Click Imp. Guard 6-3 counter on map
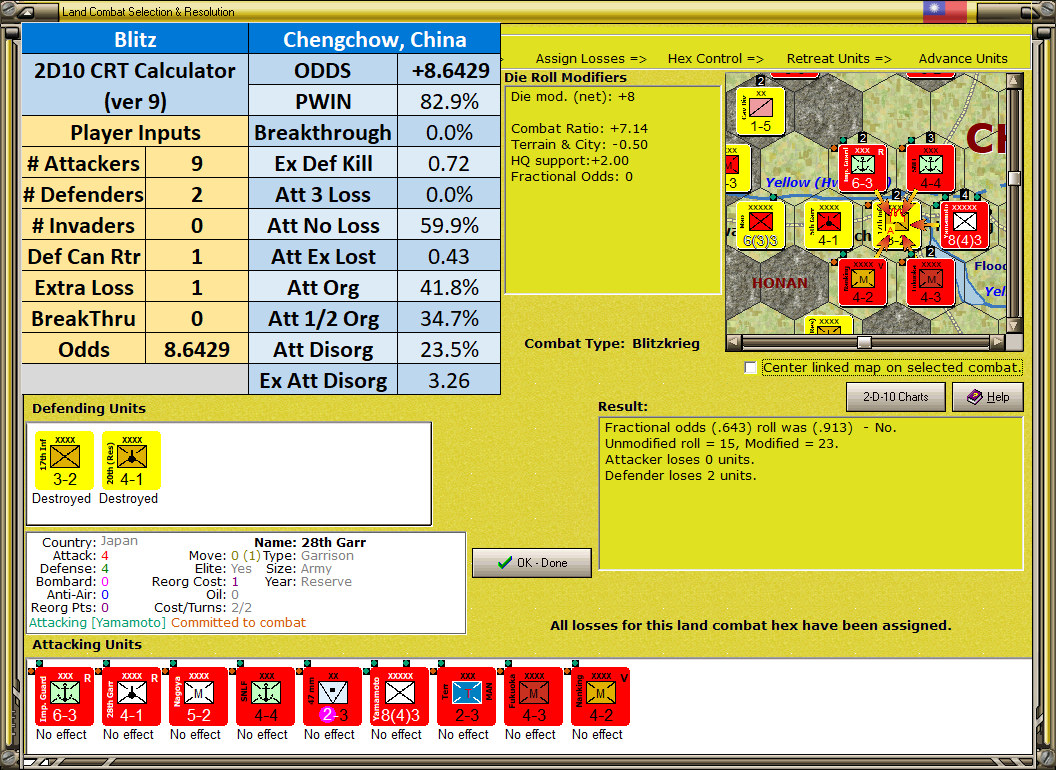The width and height of the screenshot is (1056, 770). pyautogui.click(x=863, y=168)
